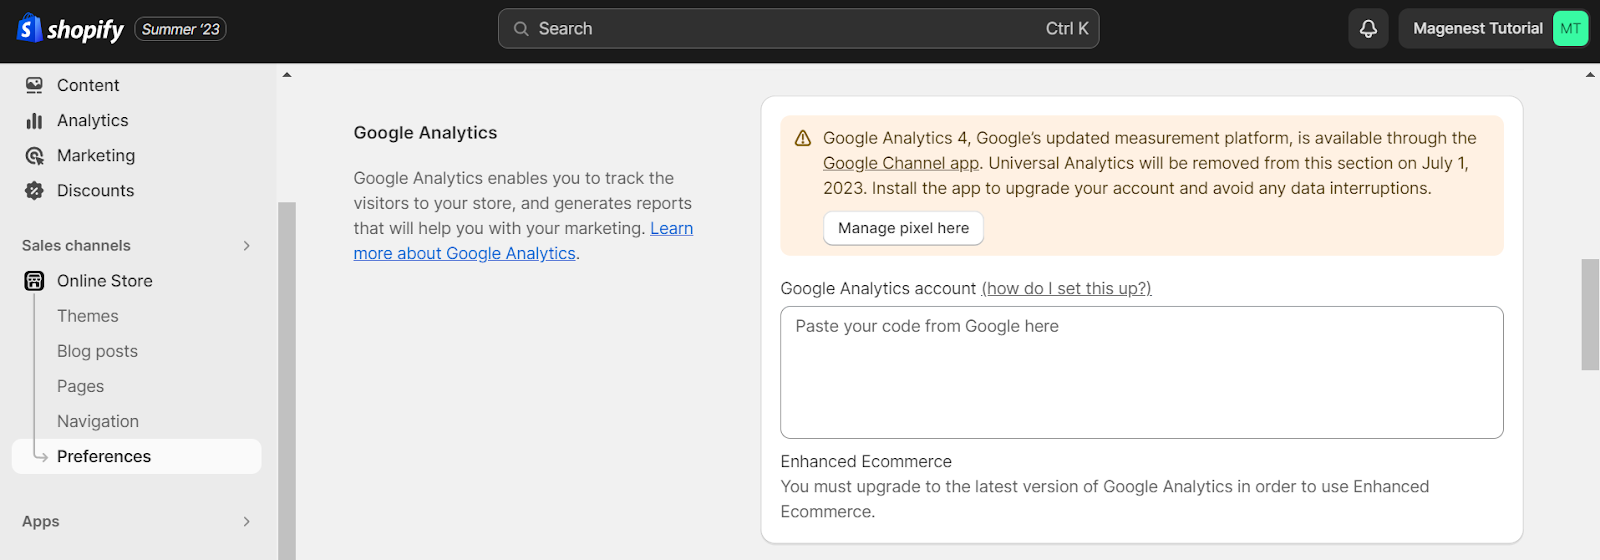Screen dimensions: 1600x560
Task: Click the Google Analytics code textarea
Action: tap(1142, 372)
